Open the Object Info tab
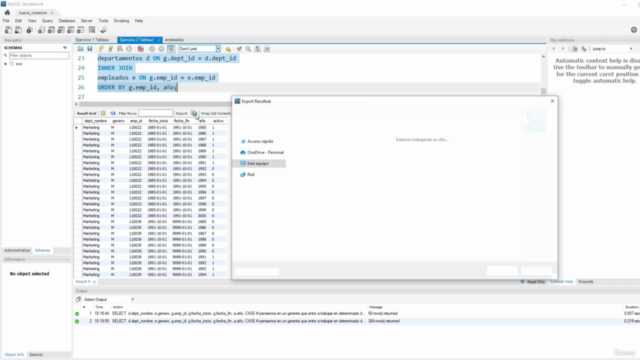640x360 pixels. pyautogui.click(x=14, y=355)
